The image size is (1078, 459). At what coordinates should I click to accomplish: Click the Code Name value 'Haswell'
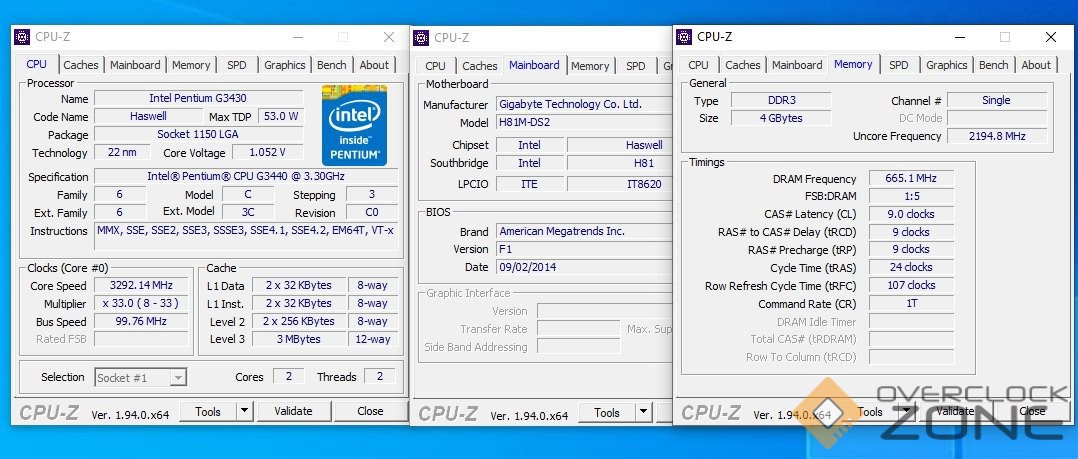click(148, 117)
